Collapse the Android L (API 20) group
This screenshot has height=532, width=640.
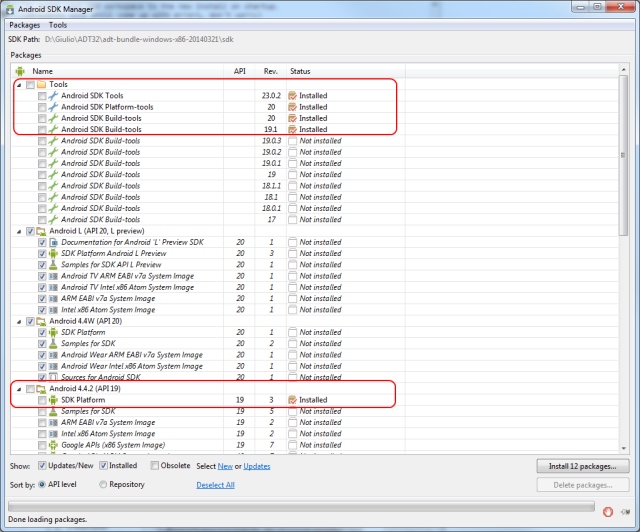19,231
